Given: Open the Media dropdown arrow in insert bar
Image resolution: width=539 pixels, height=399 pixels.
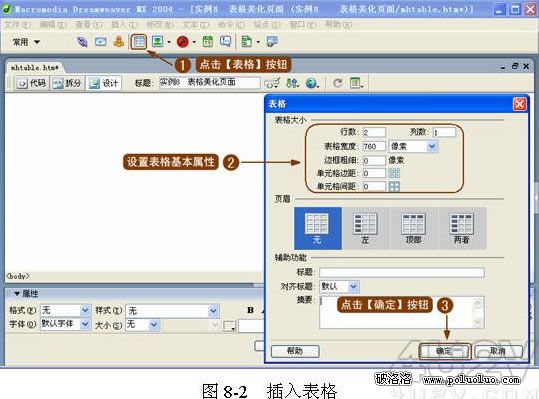Looking at the screenshot, I should point(194,42).
